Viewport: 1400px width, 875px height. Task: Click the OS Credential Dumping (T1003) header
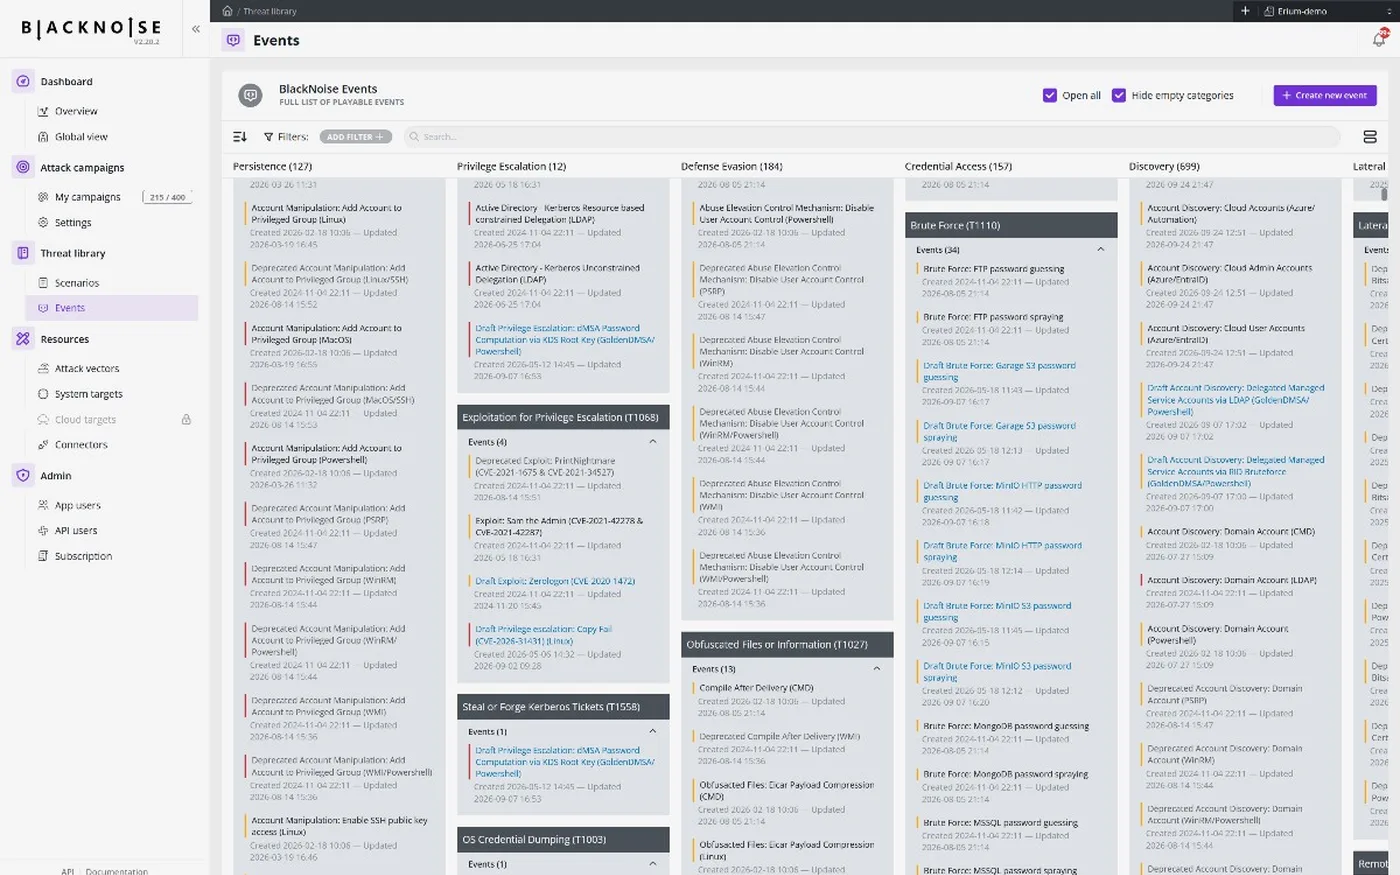(563, 839)
